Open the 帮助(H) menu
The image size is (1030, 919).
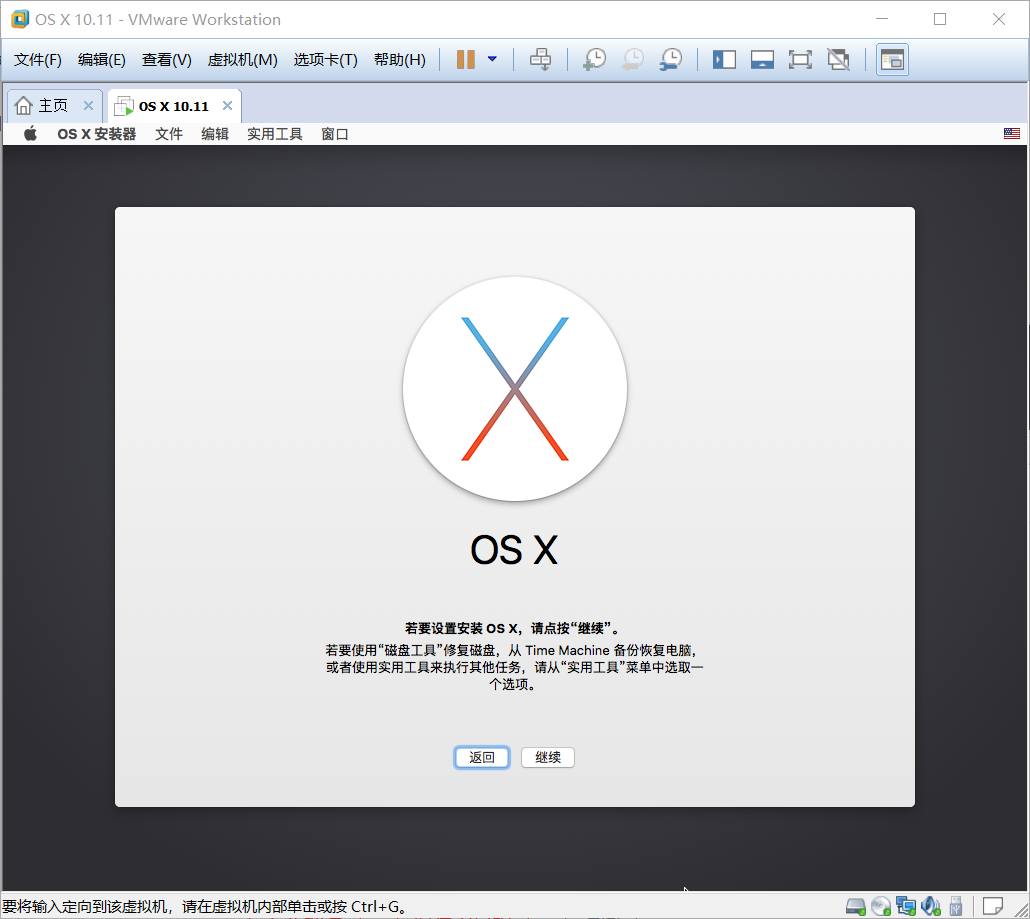click(x=399, y=60)
